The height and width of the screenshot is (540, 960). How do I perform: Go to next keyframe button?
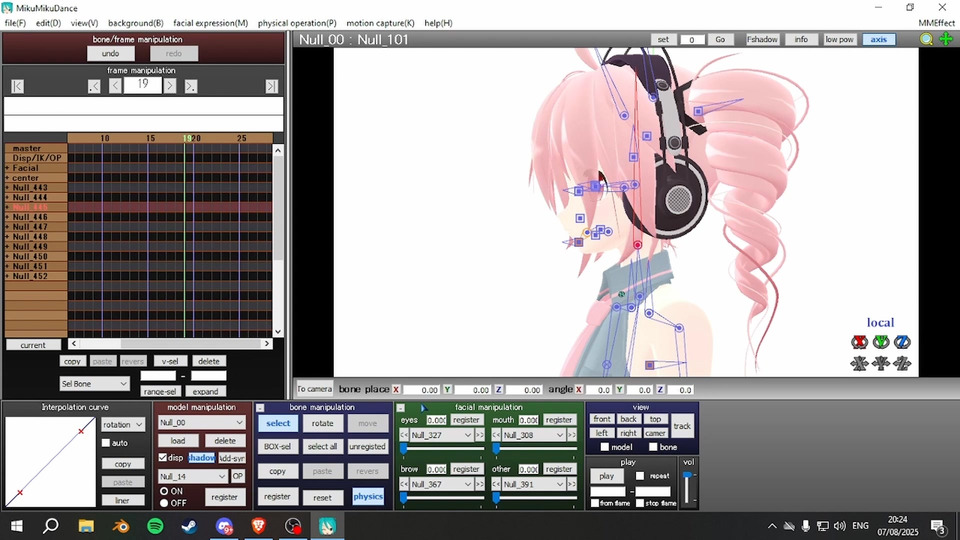pyautogui.click(x=191, y=86)
